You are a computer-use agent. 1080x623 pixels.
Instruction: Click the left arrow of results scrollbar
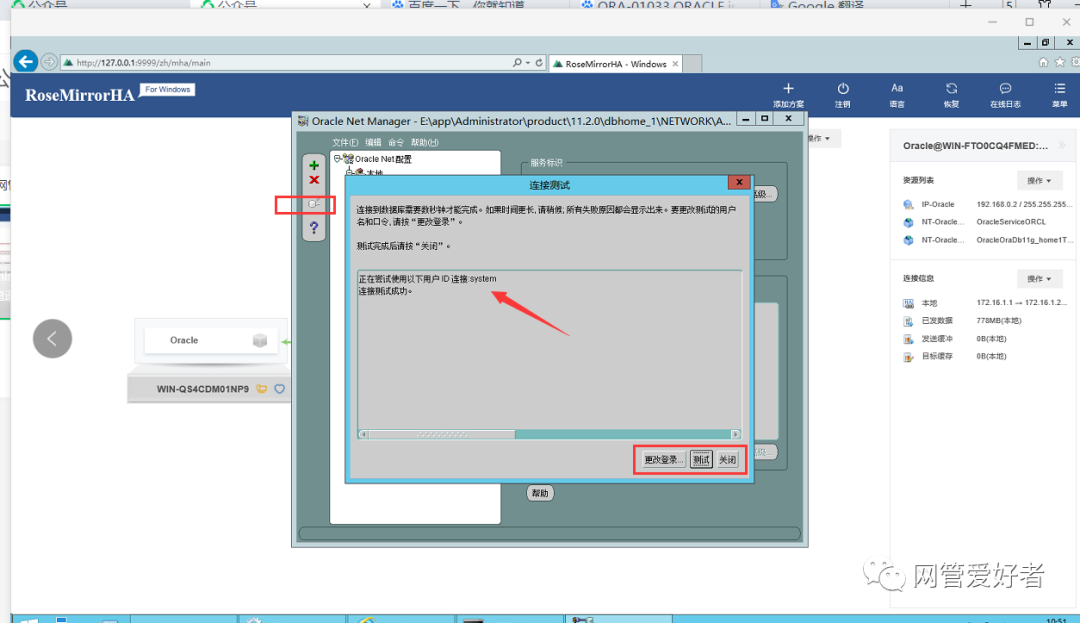coord(363,434)
